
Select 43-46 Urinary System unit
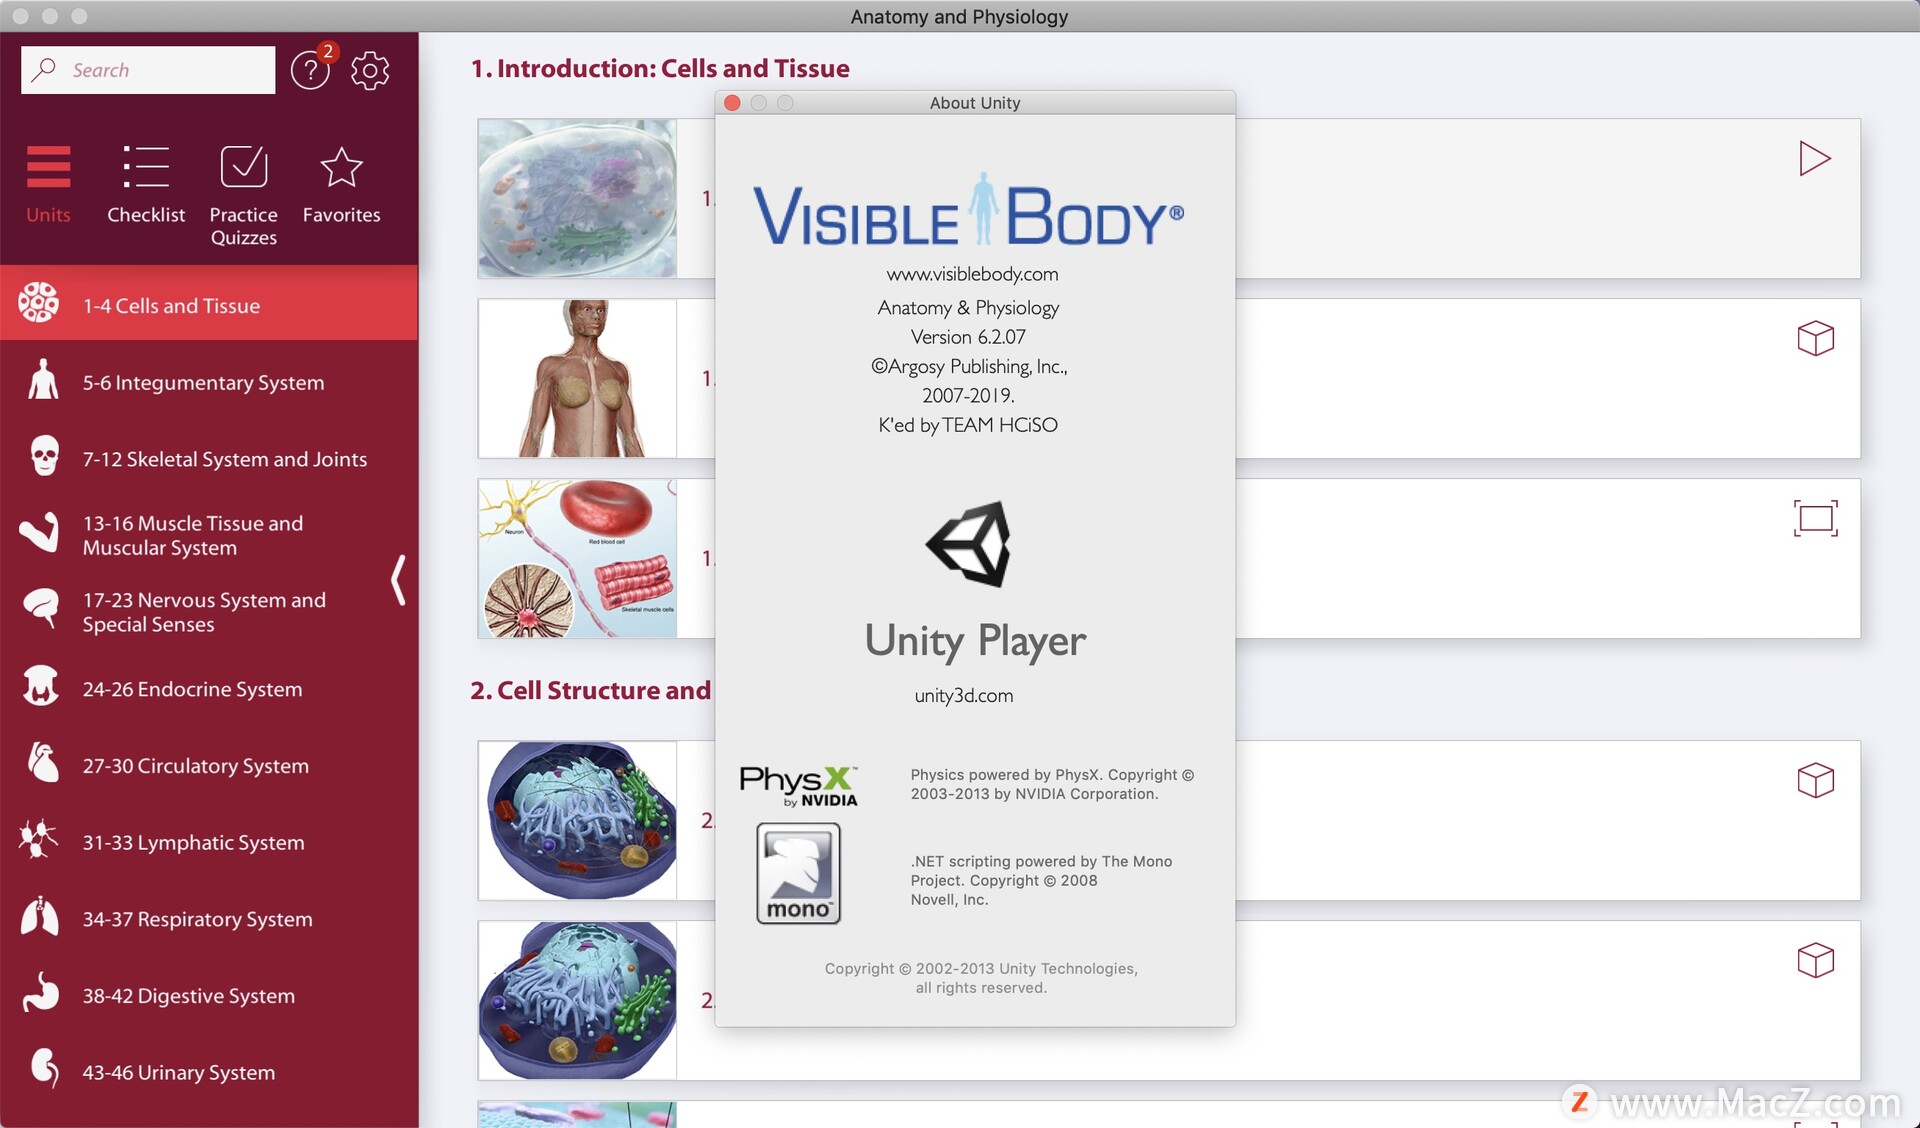point(209,1071)
